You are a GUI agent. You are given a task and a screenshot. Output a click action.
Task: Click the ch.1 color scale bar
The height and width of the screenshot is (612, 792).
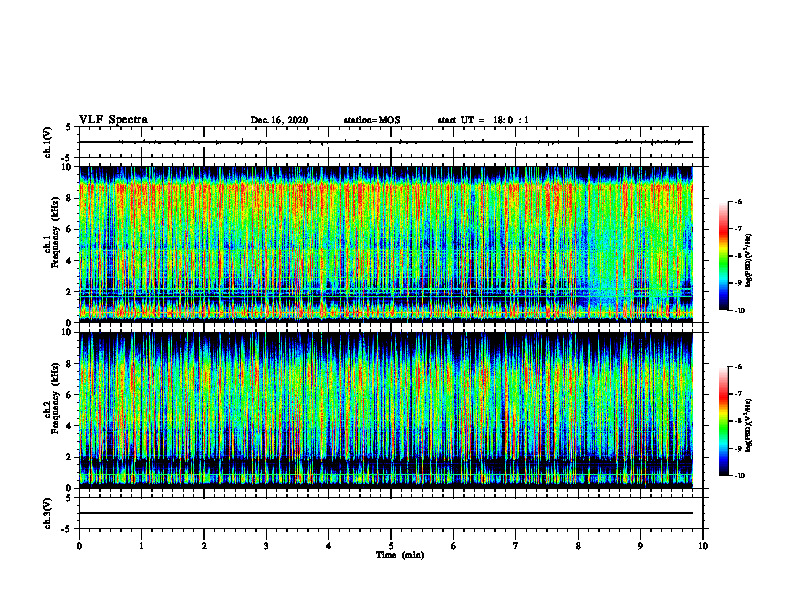point(722,256)
